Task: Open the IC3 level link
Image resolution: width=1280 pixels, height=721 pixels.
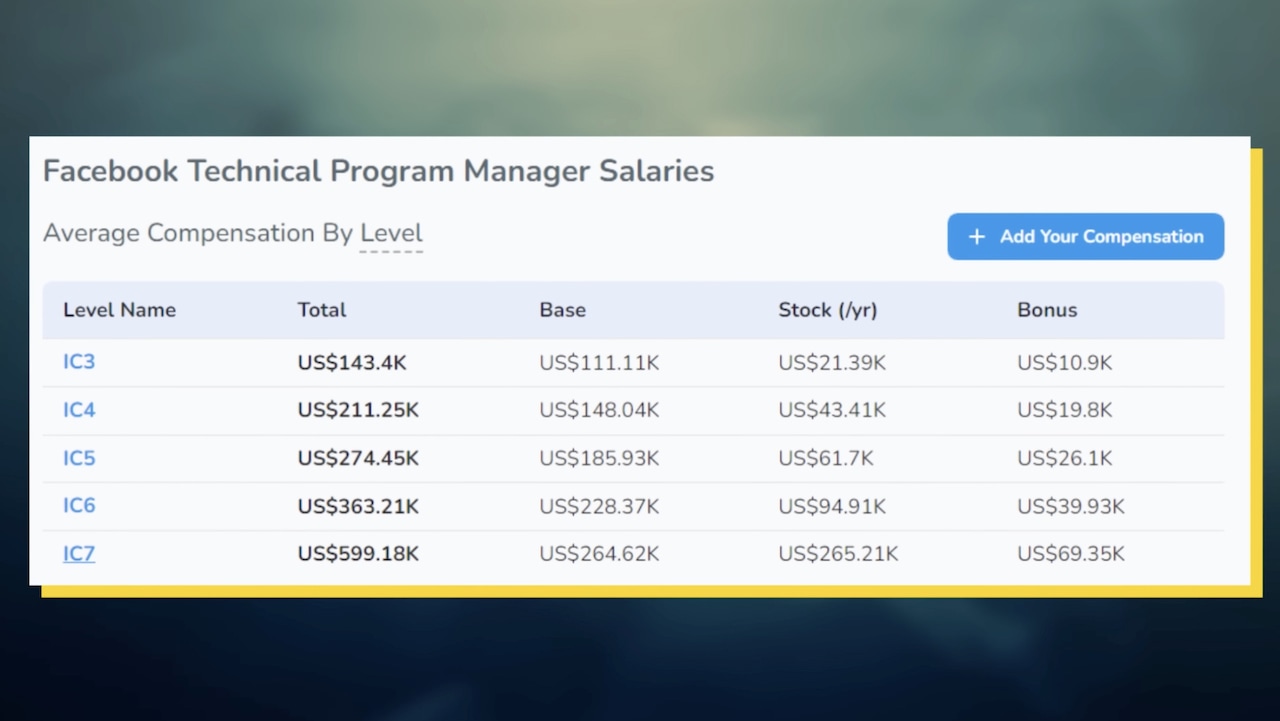Action: [79, 362]
